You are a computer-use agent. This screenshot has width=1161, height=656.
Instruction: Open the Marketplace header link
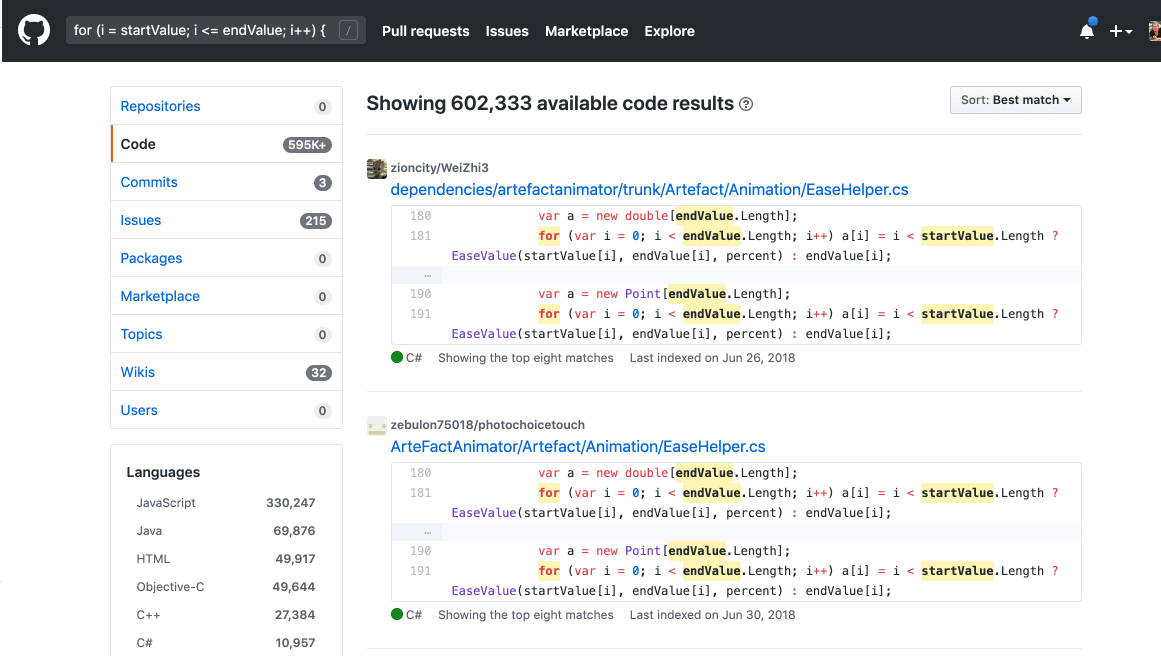[x=586, y=31]
